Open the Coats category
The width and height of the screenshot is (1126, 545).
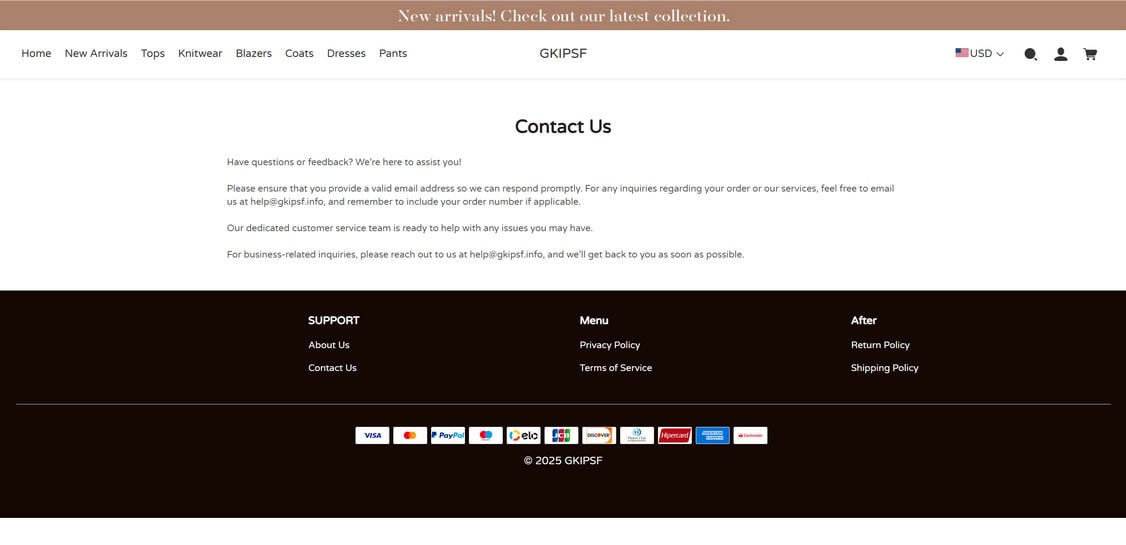tap(299, 53)
